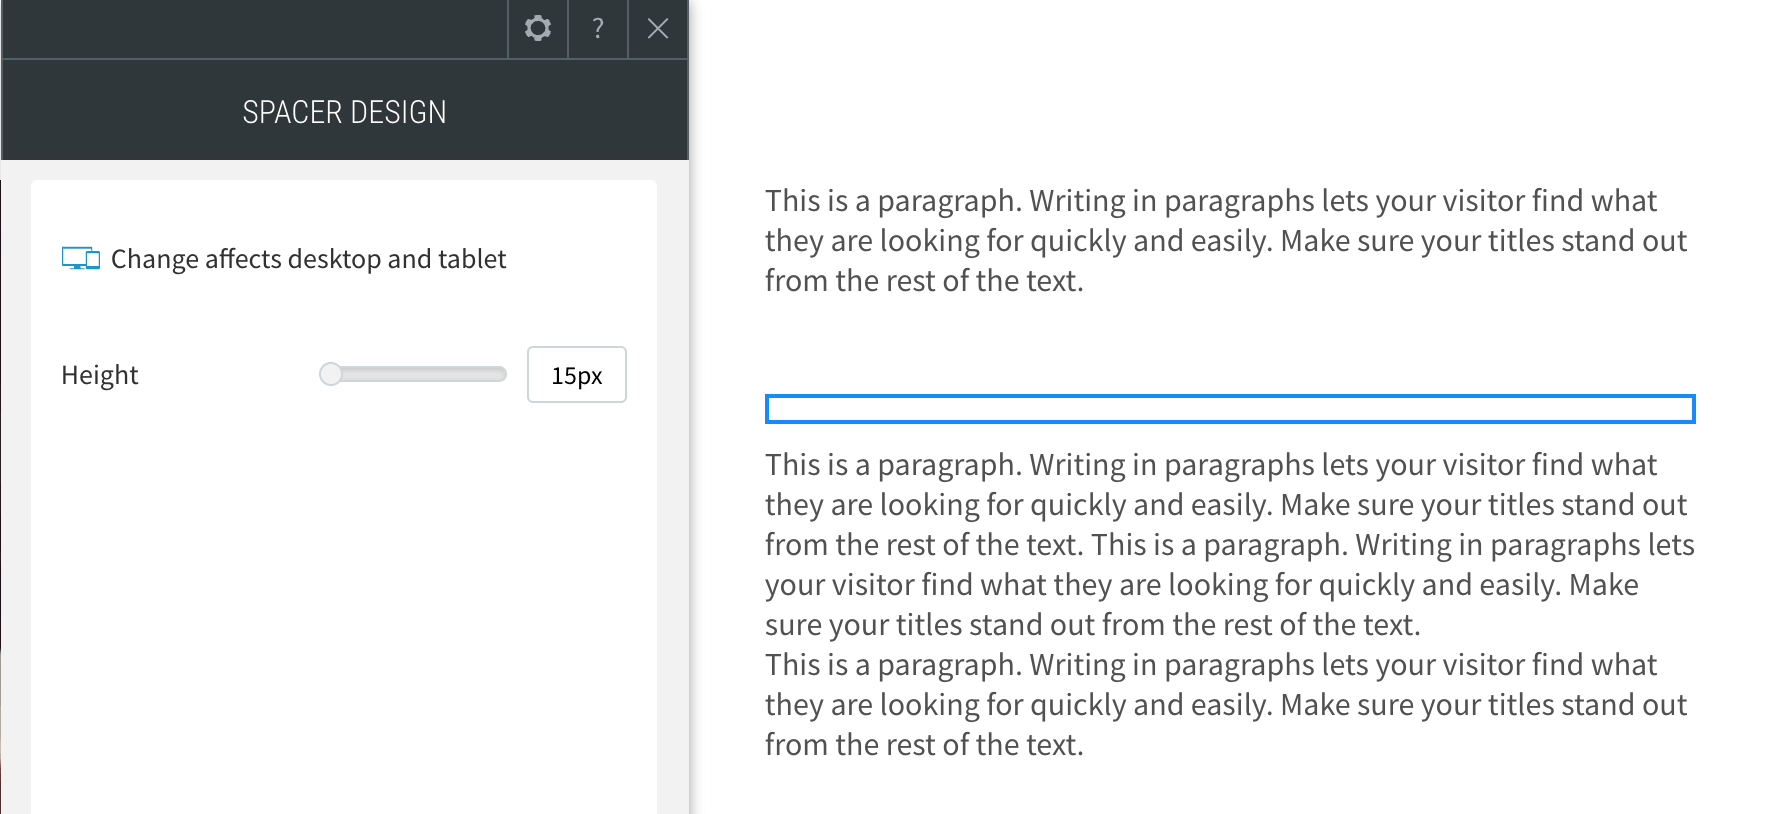Click the long paragraph directly below the spacer

[1230, 545]
